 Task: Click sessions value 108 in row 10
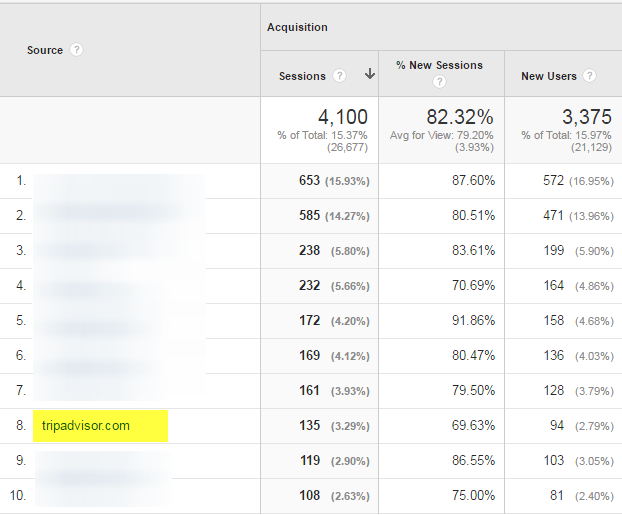click(x=309, y=495)
